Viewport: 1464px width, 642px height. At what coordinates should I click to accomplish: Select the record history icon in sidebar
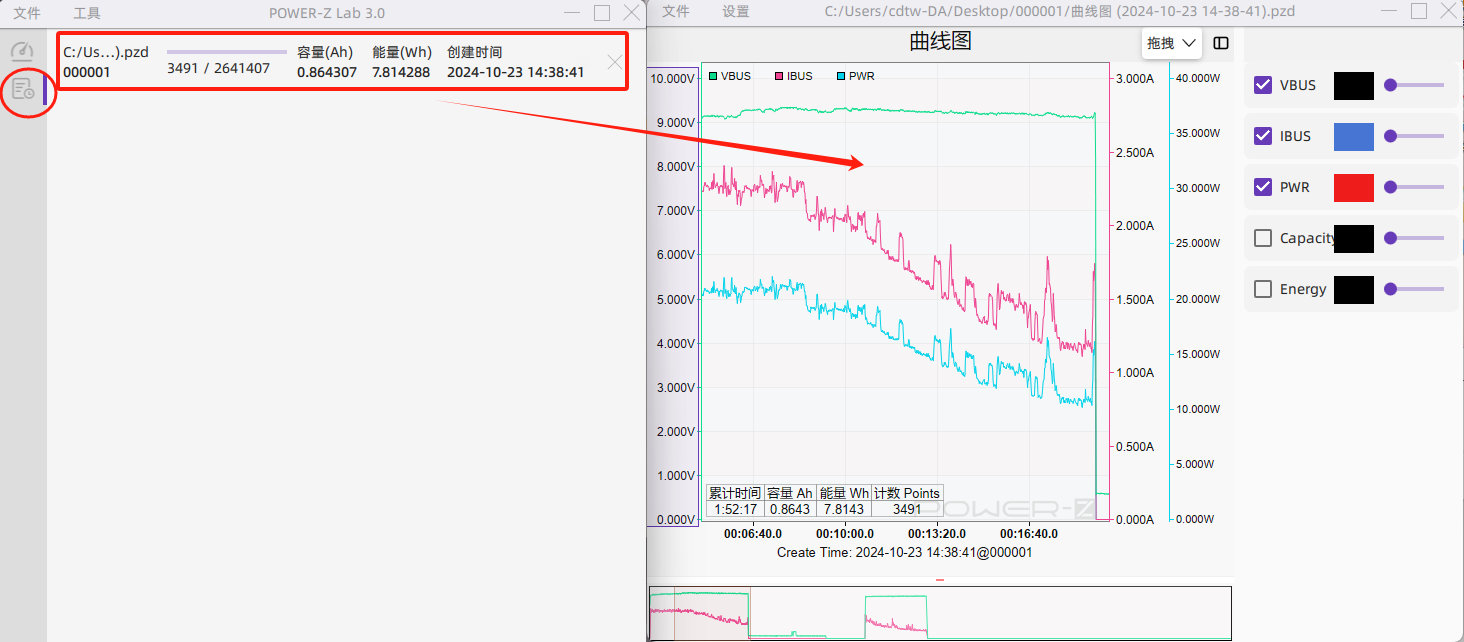[22, 90]
